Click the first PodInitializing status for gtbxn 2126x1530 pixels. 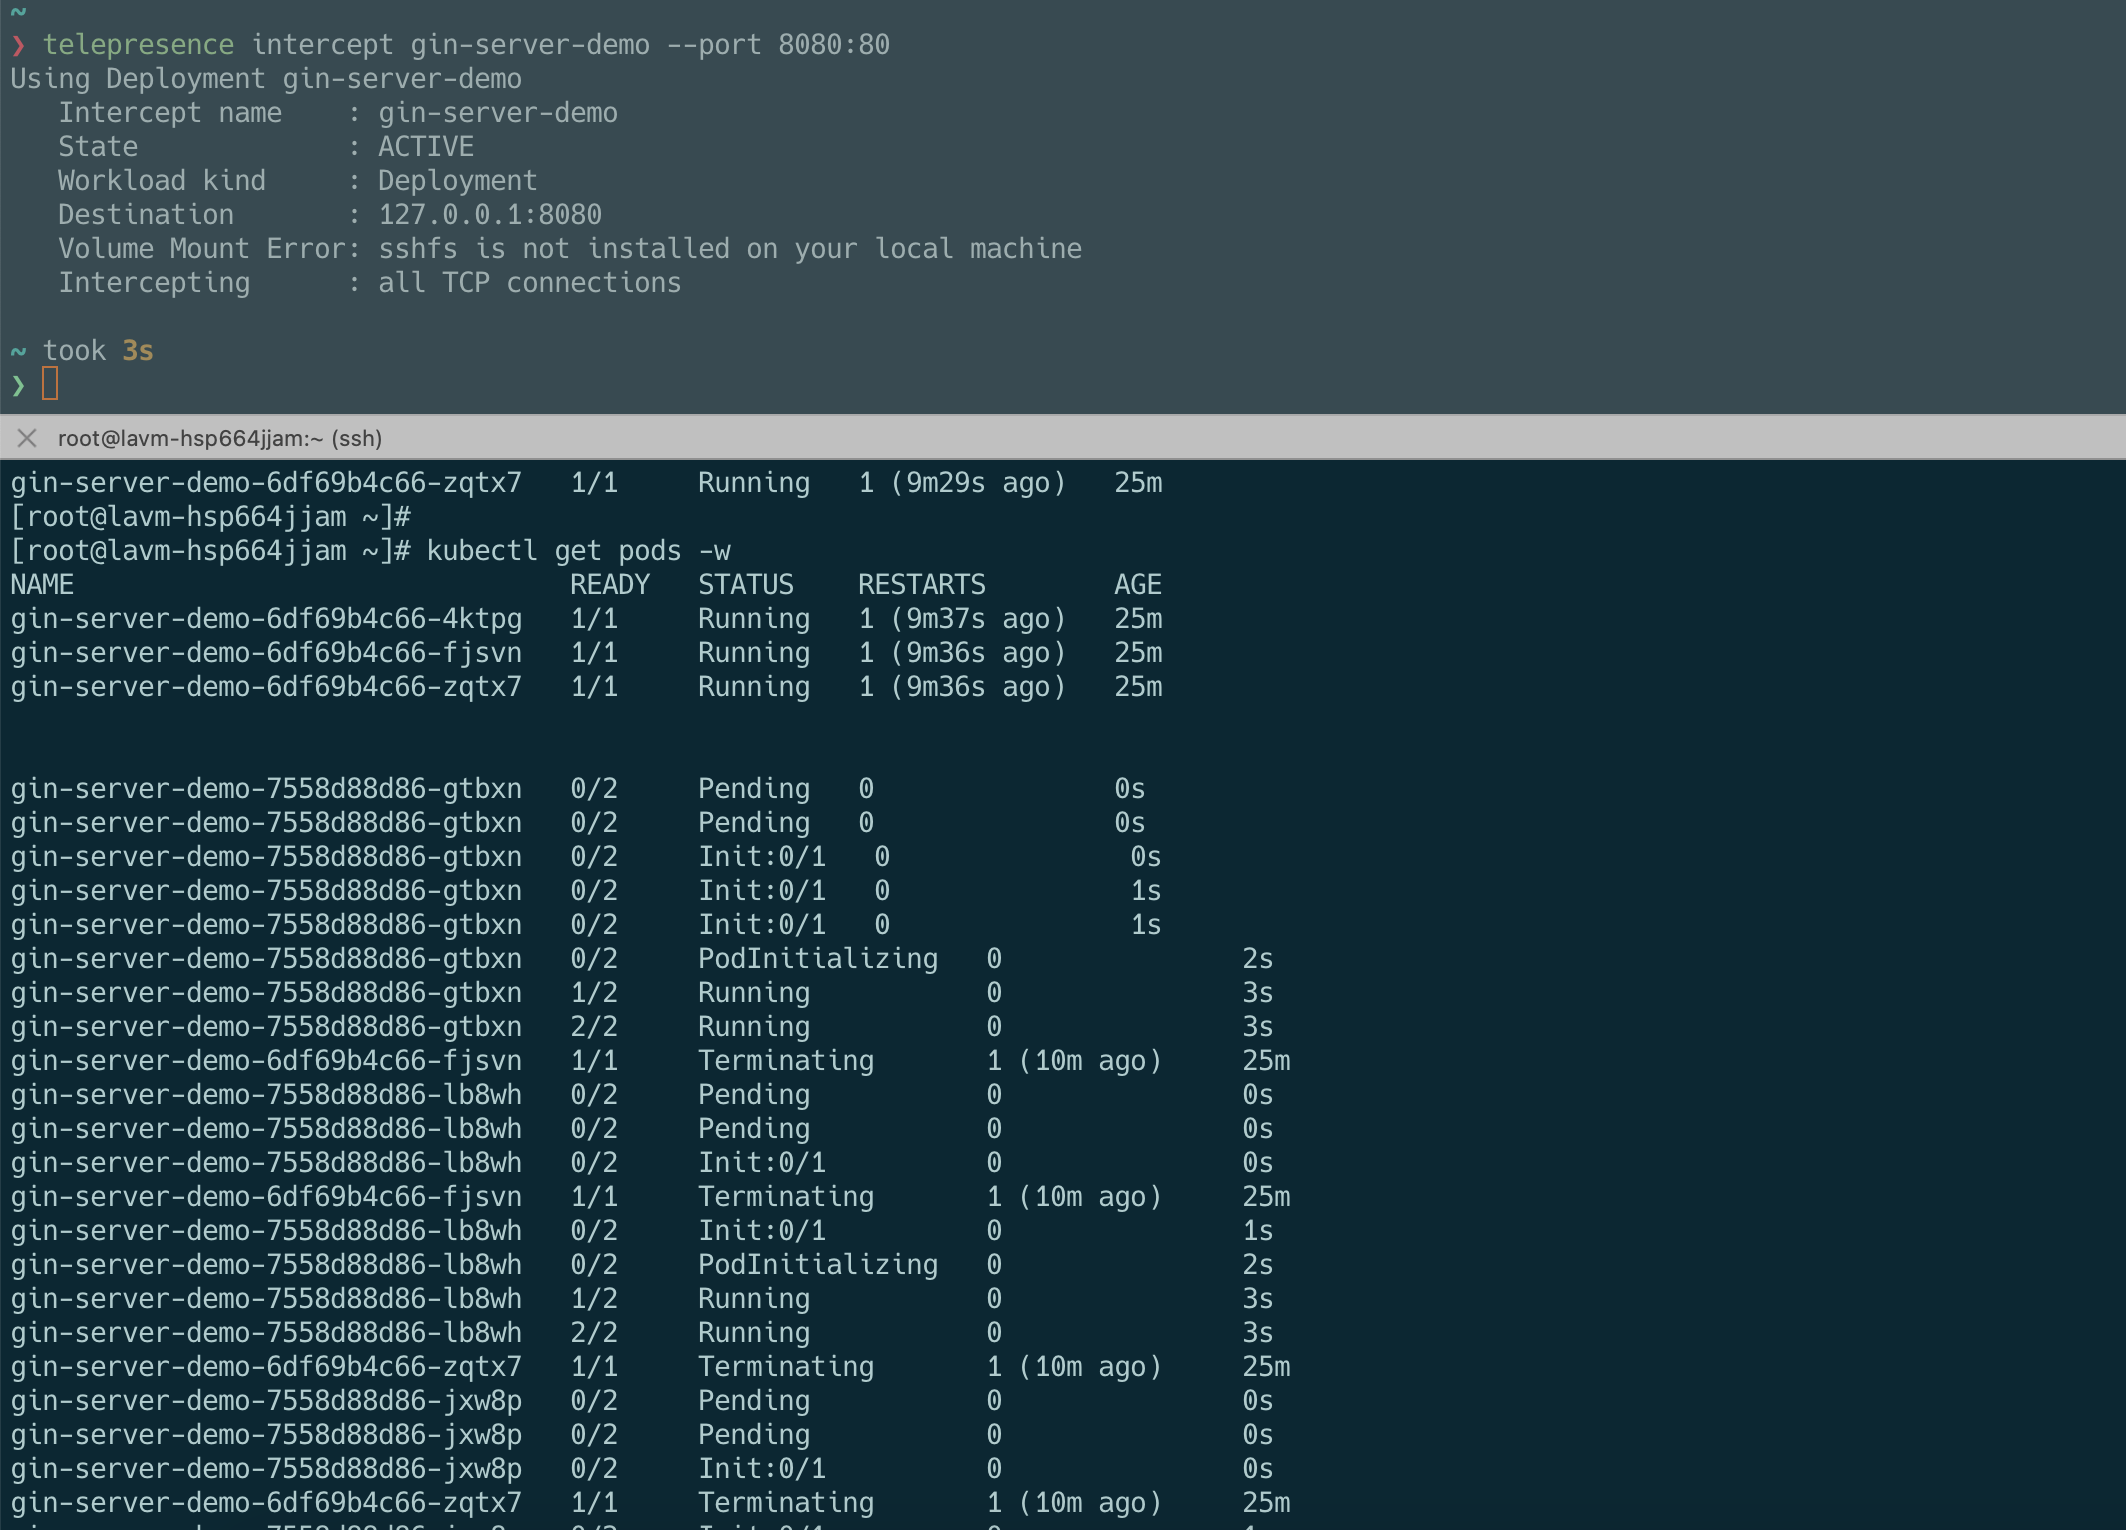click(817, 959)
